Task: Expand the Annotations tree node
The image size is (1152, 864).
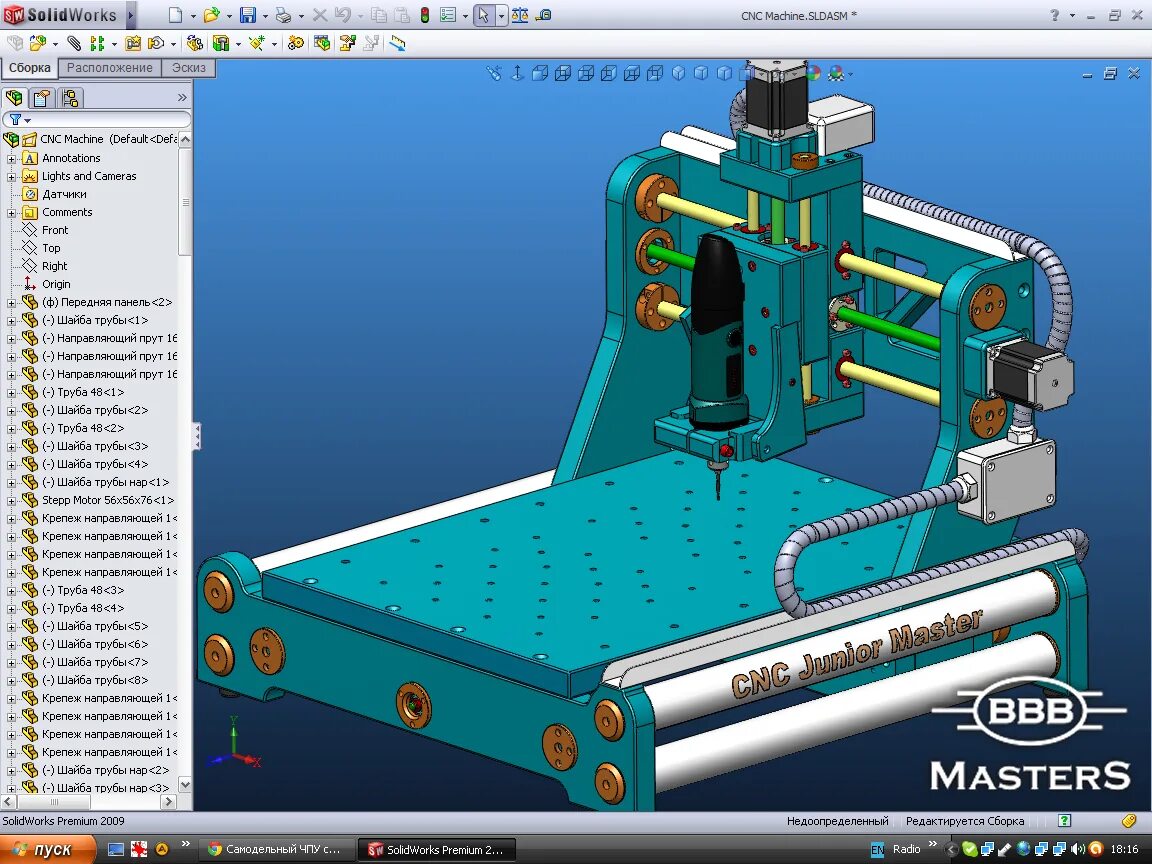Action: pos(11,159)
